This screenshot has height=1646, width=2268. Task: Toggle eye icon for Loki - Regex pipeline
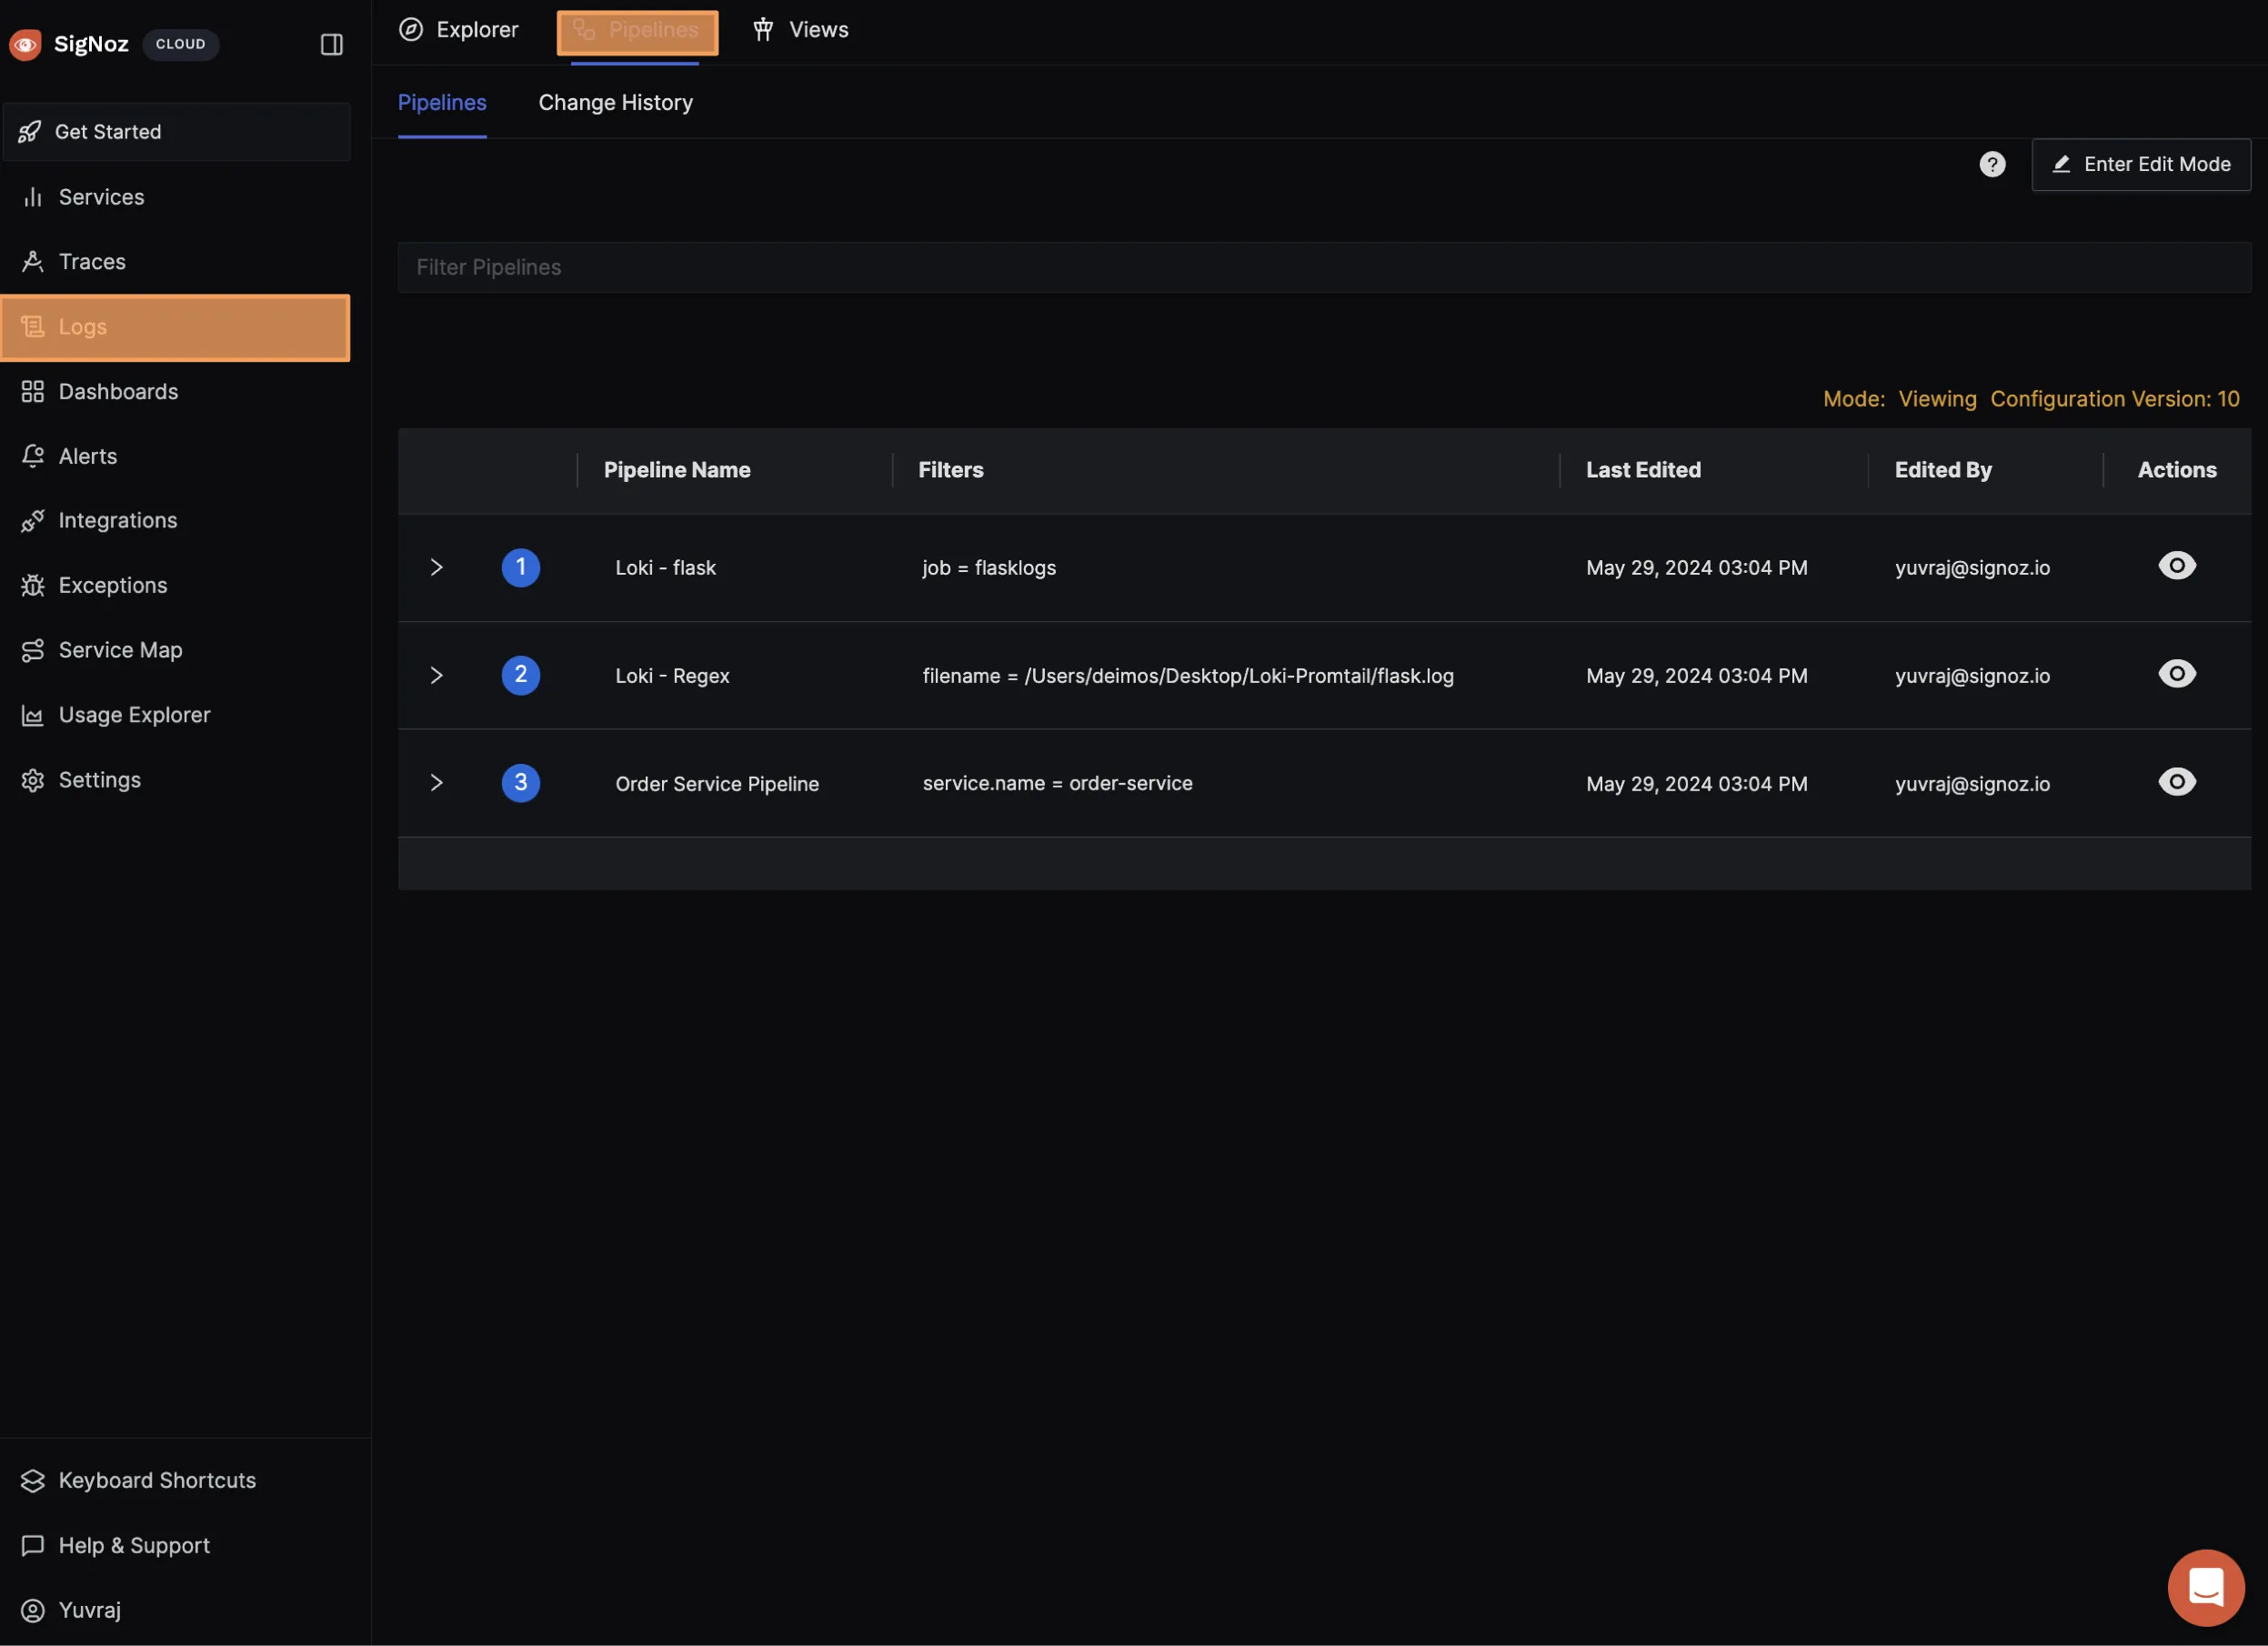tap(2176, 674)
